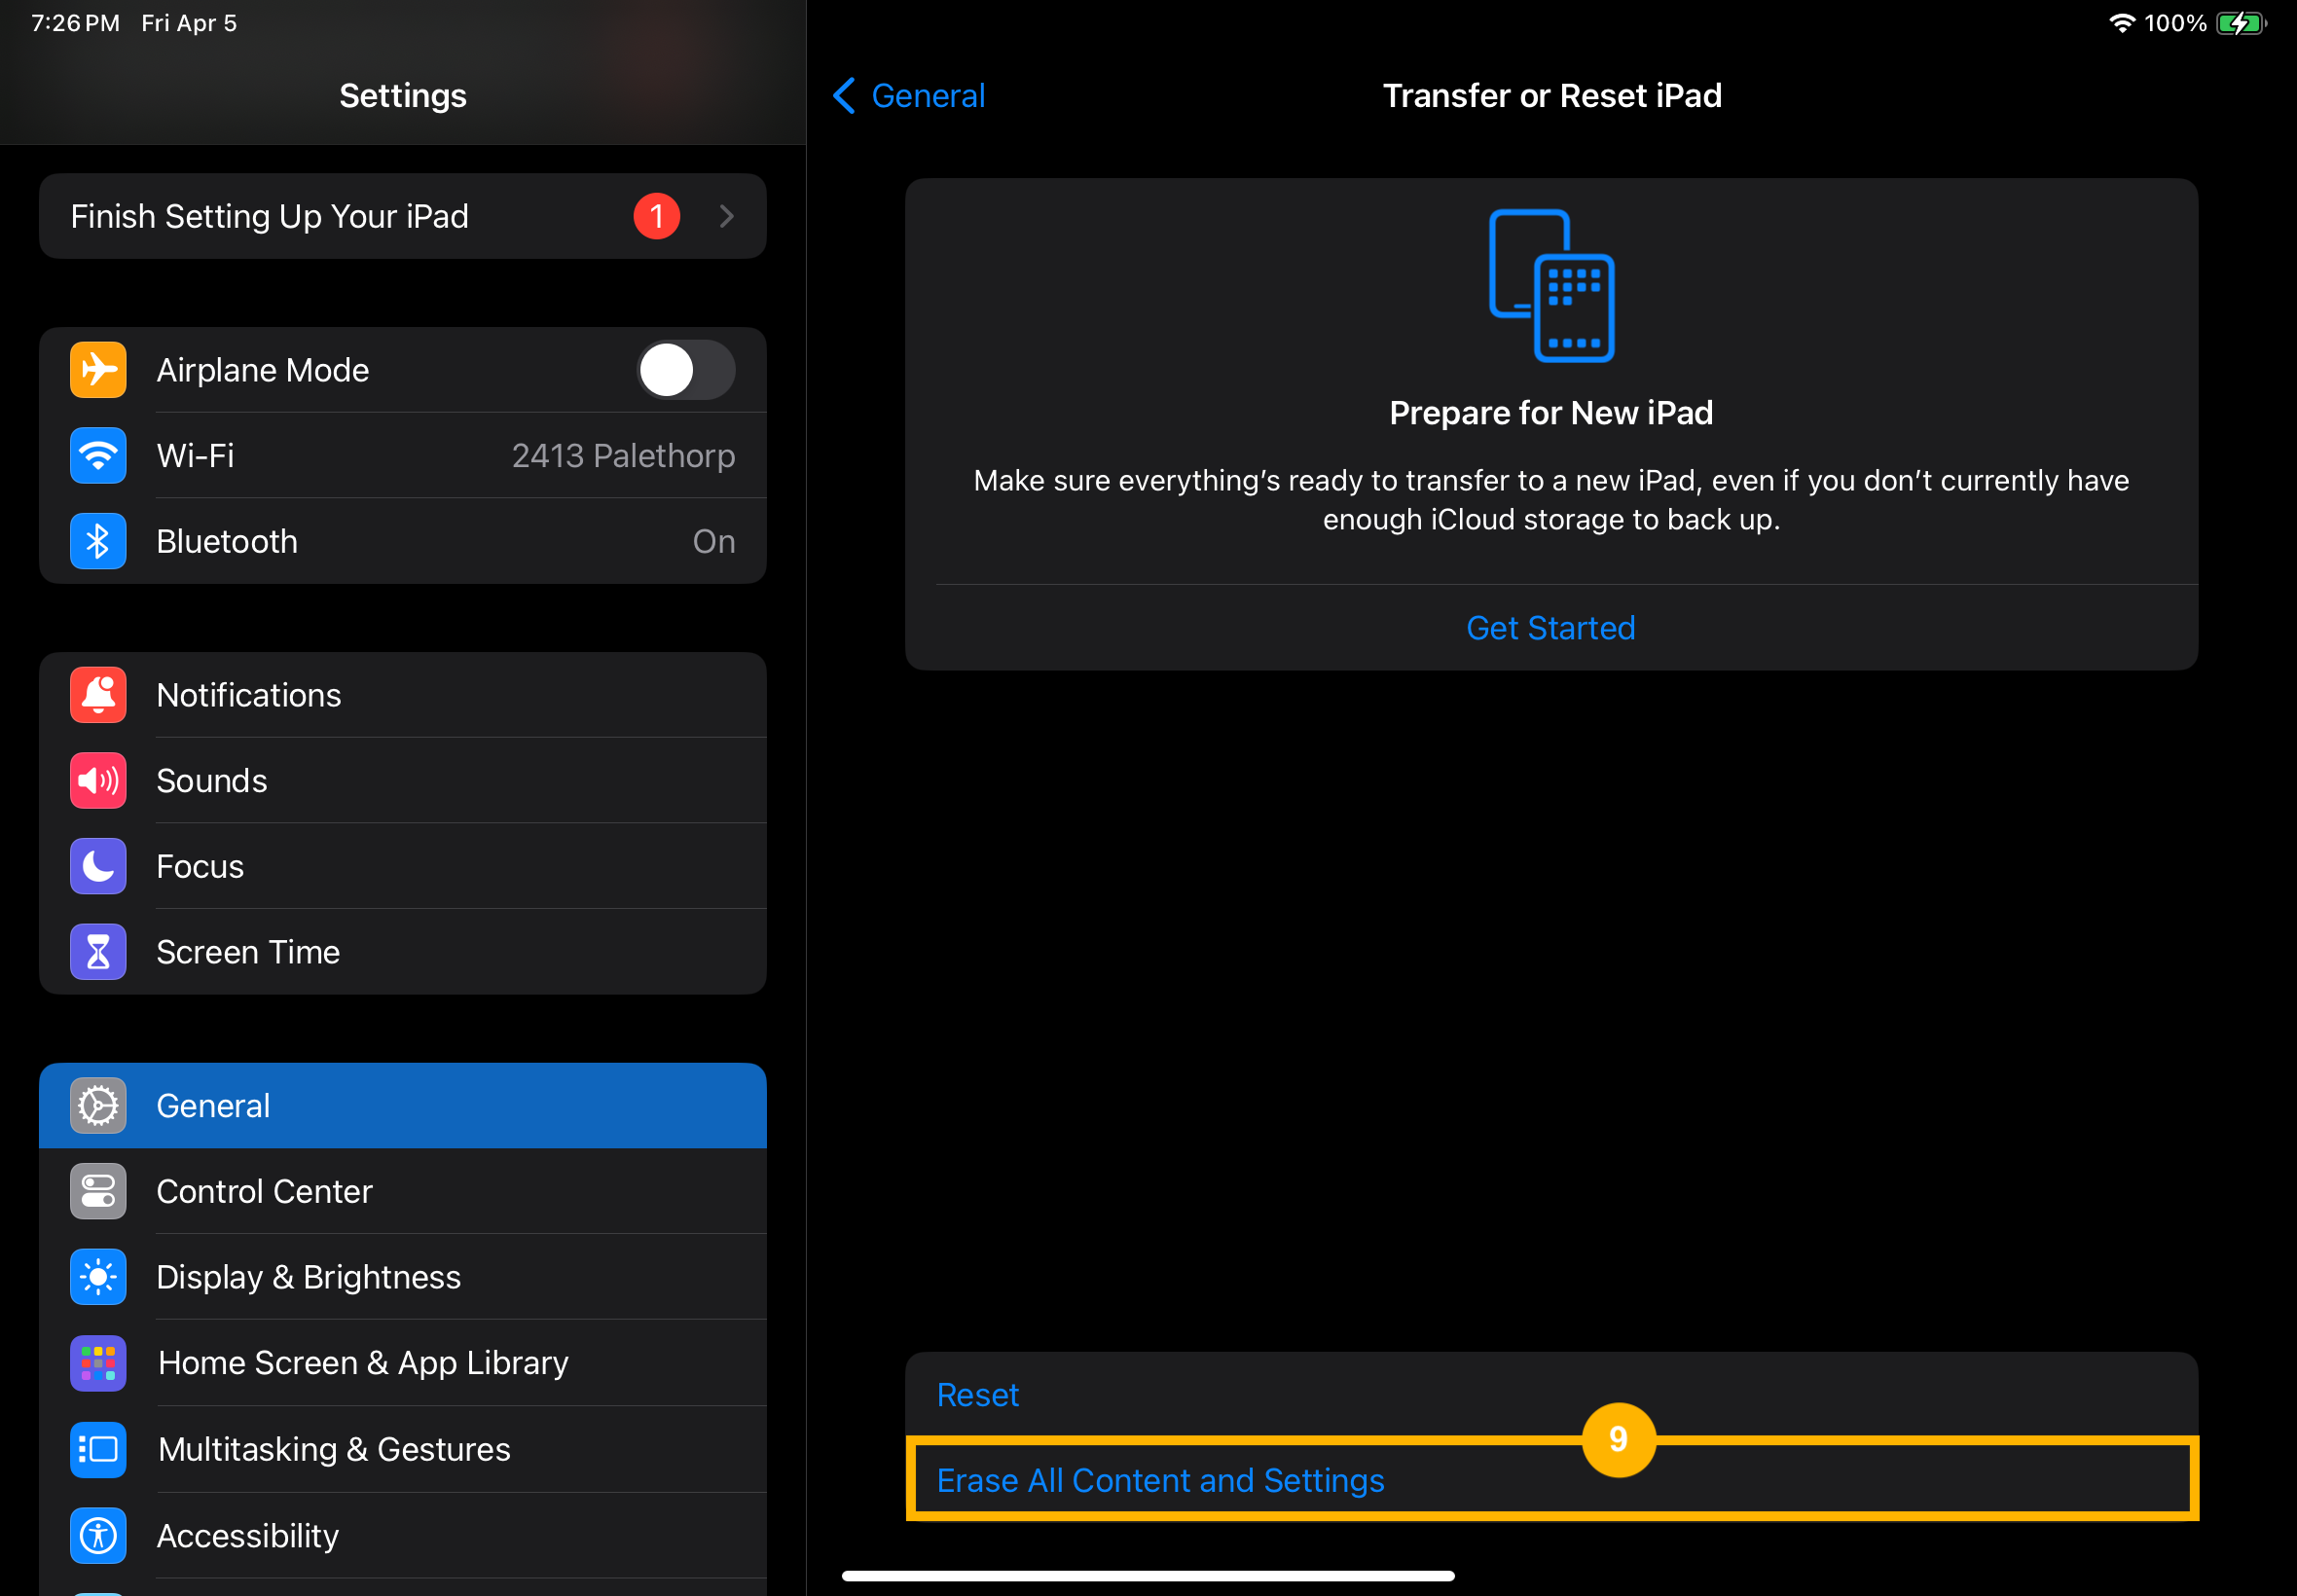Viewport: 2297px width, 1596px height.
Task: Open Finish Setting Up Your iPad
Action: [x=403, y=216]
